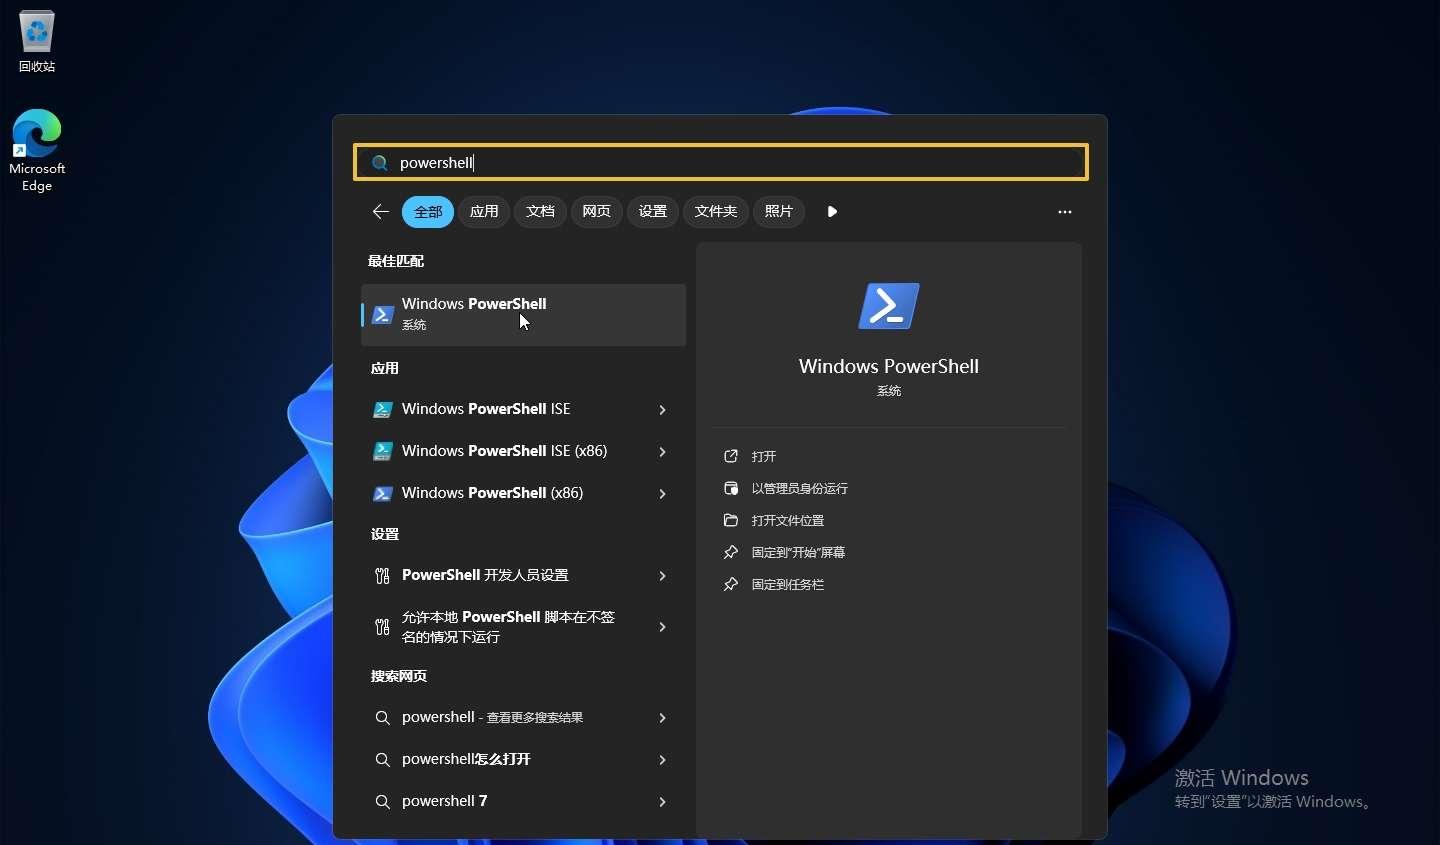Open Windows PowerShell ISE (x86) result text

point(504,451)
